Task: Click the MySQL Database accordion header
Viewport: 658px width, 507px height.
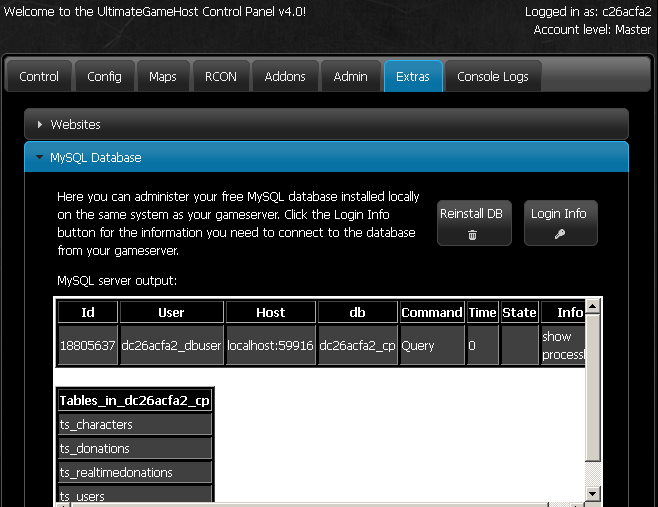Action: (326, 157)
